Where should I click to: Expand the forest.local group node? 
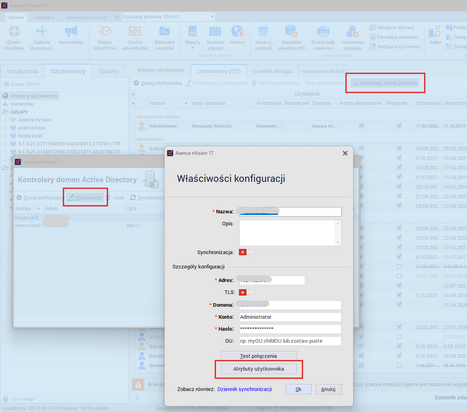5,136
